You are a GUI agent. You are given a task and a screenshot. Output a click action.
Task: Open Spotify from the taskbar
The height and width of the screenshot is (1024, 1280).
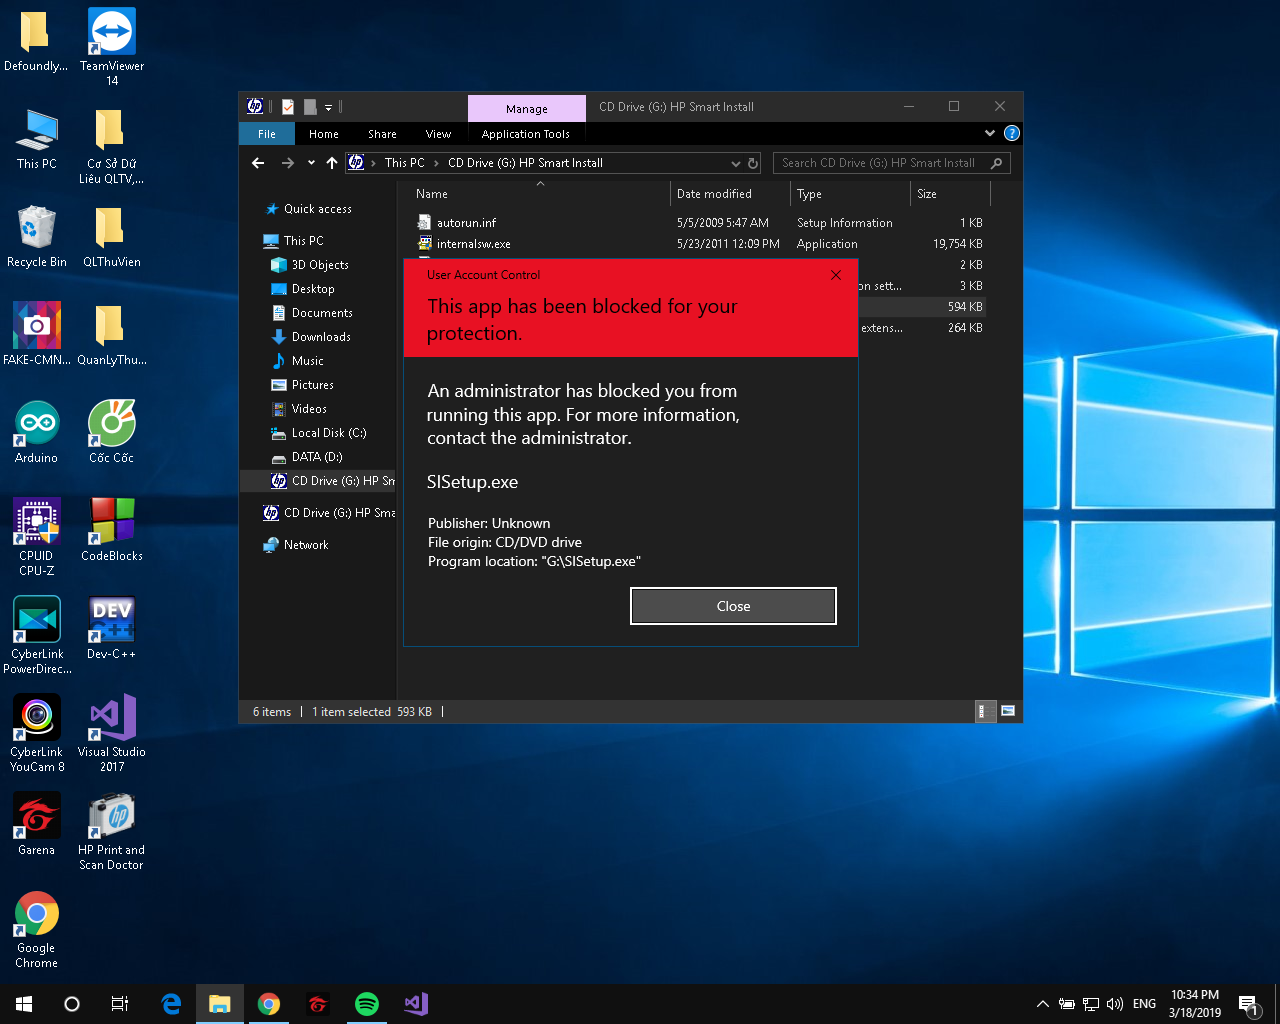[367, 1004]
